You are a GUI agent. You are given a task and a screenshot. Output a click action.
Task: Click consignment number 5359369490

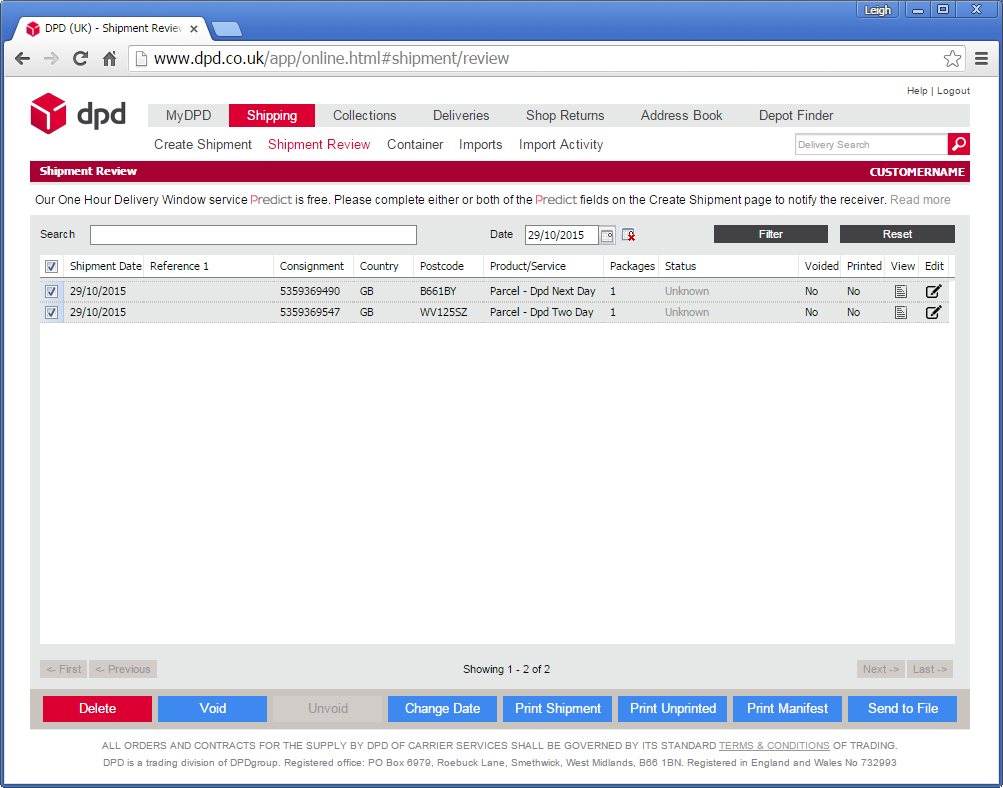[x=310, y=292]
